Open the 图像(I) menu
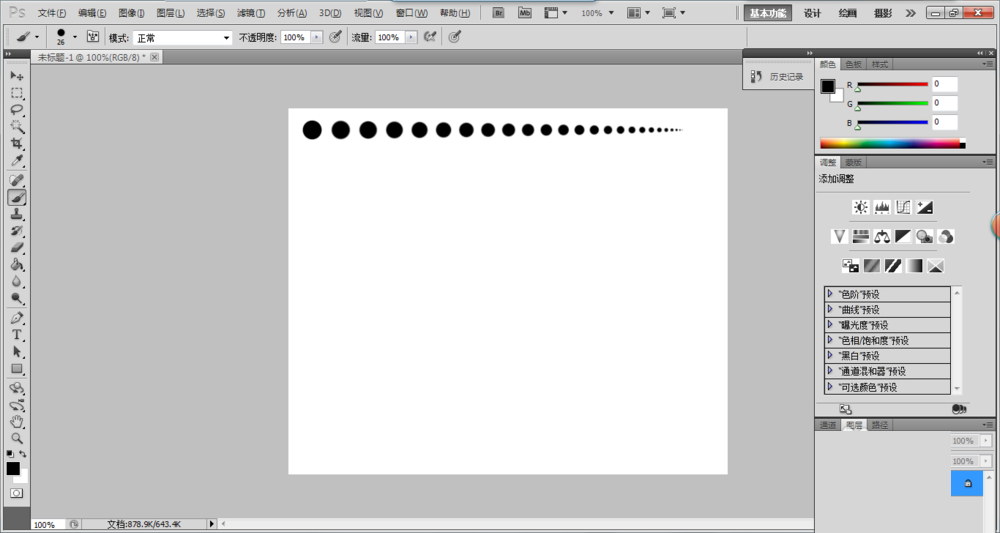This screenshot has height=533, width=1000. (x=131, y=13)
